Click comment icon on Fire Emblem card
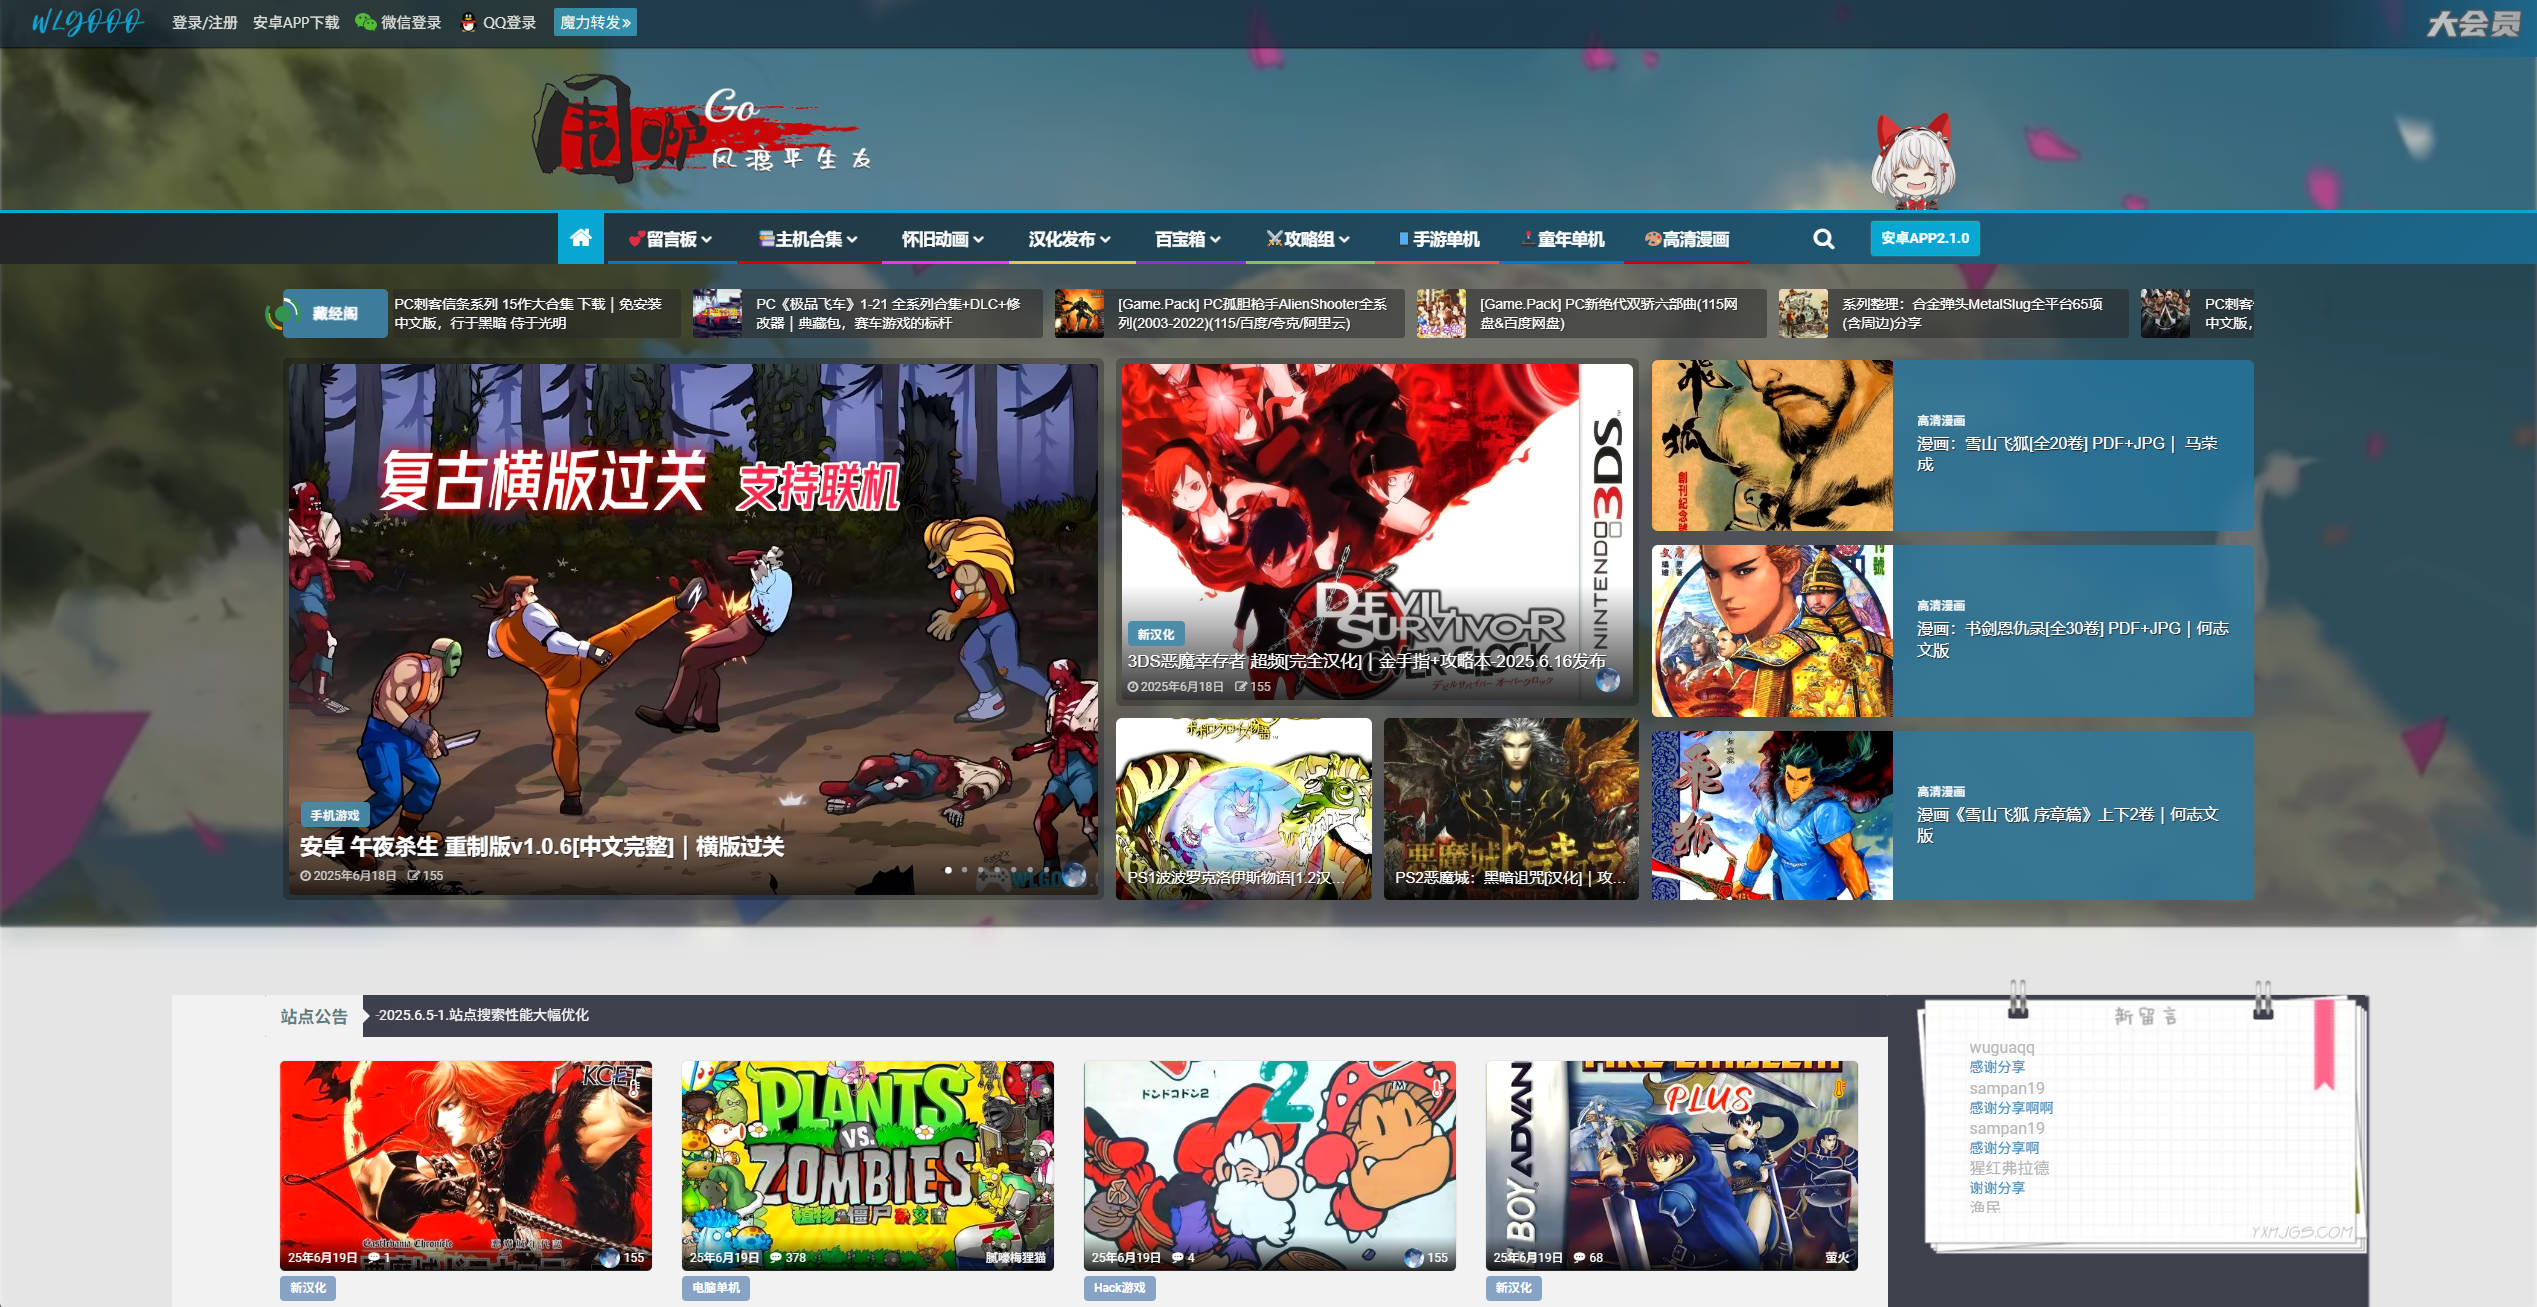Screen dimensions: 2537x1307 click(x=1579, y=1258)
